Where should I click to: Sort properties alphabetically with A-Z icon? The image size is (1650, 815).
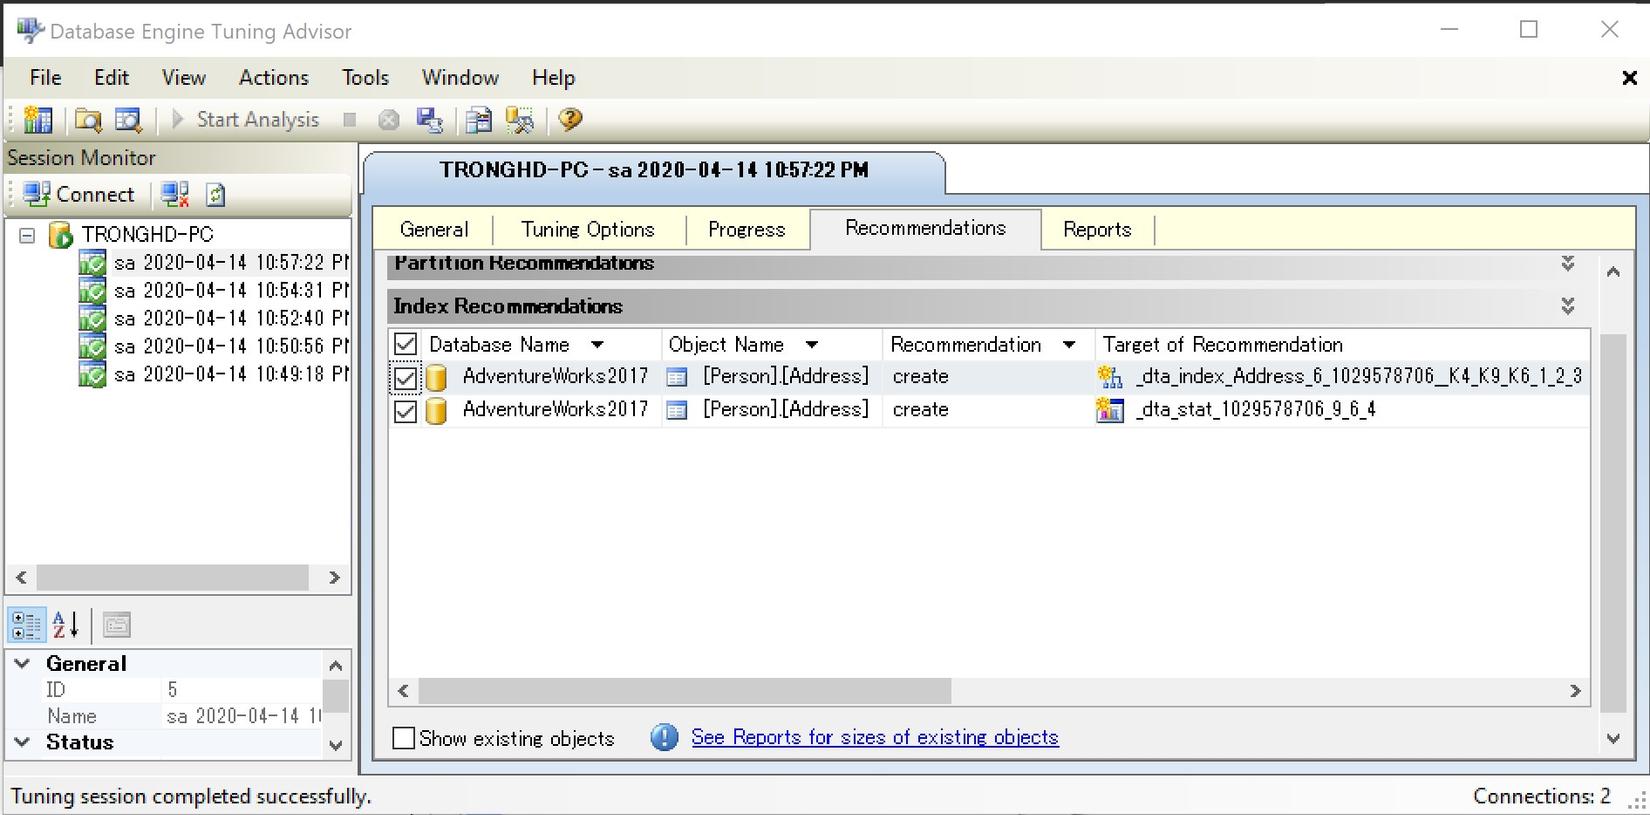pyautogui.click(x=65, y=625)
